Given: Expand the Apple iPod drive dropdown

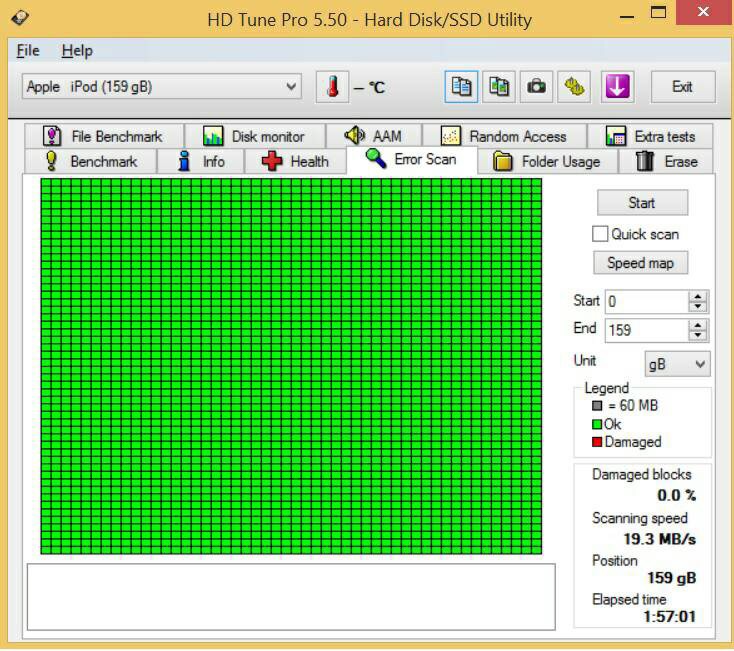Looking at the screenshot, I should click(291, 87).
